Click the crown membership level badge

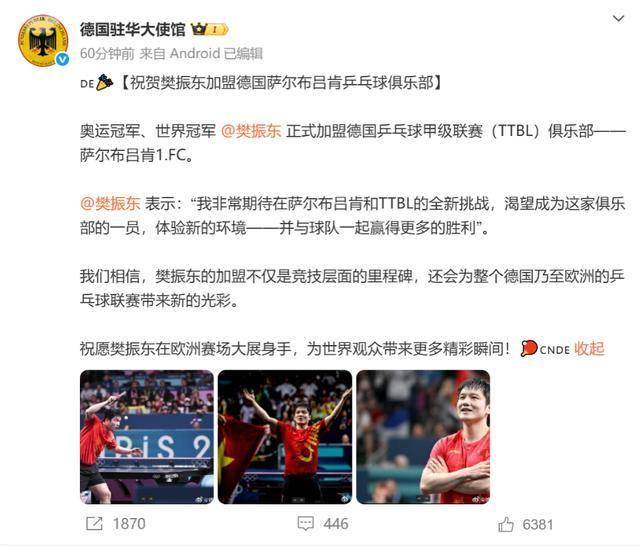[210, 29]
